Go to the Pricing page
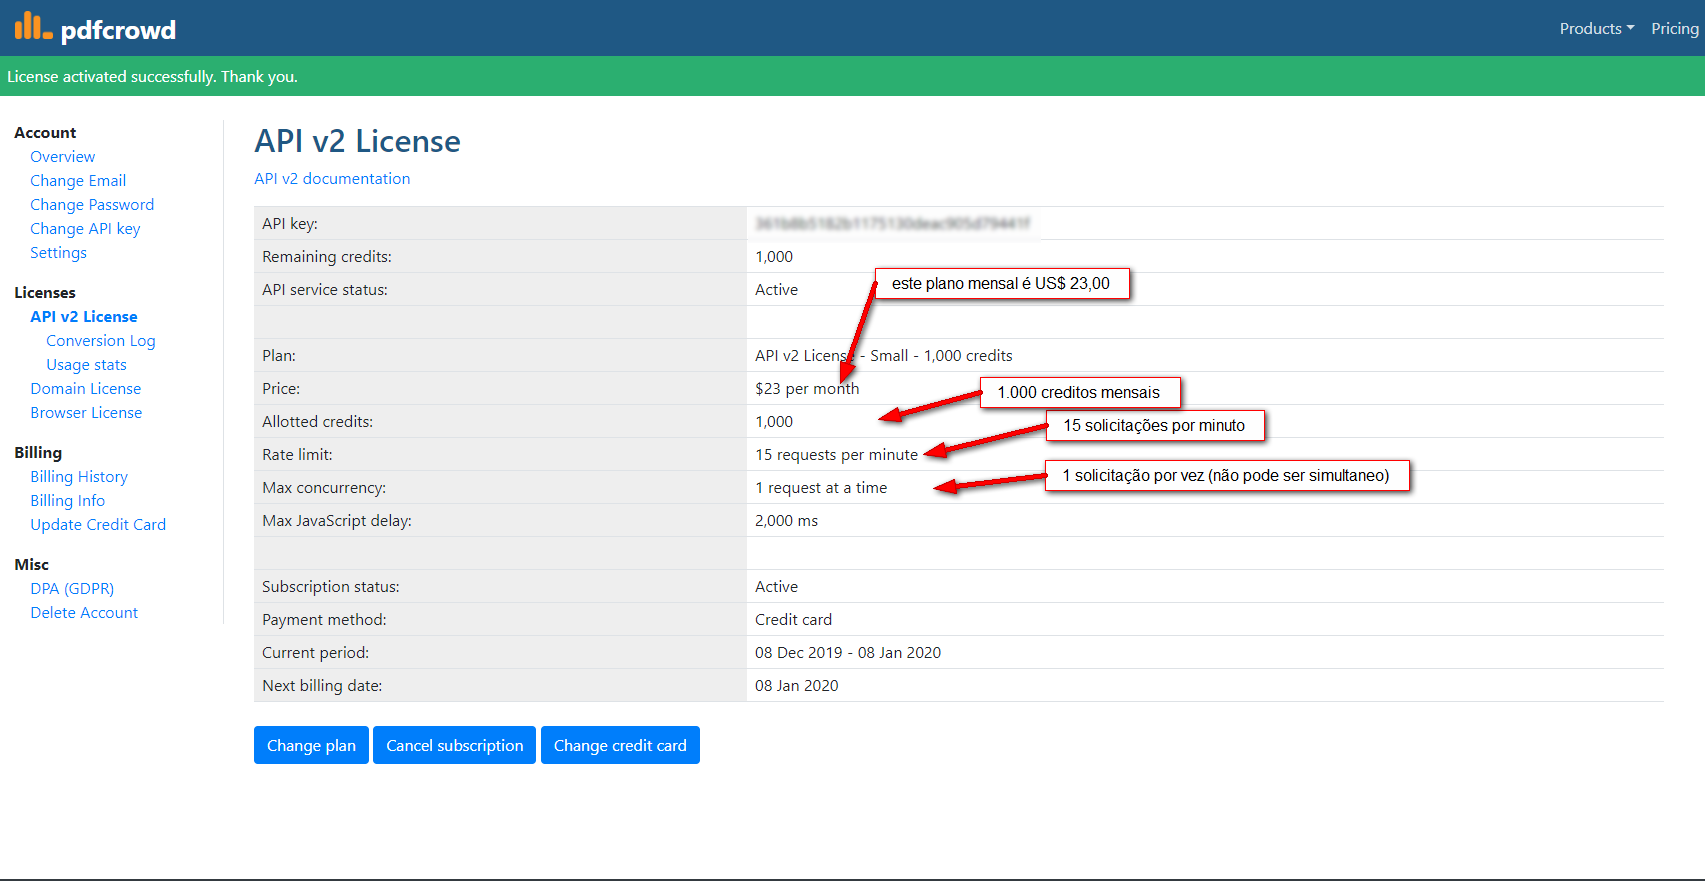 [x=1675, y=29]
